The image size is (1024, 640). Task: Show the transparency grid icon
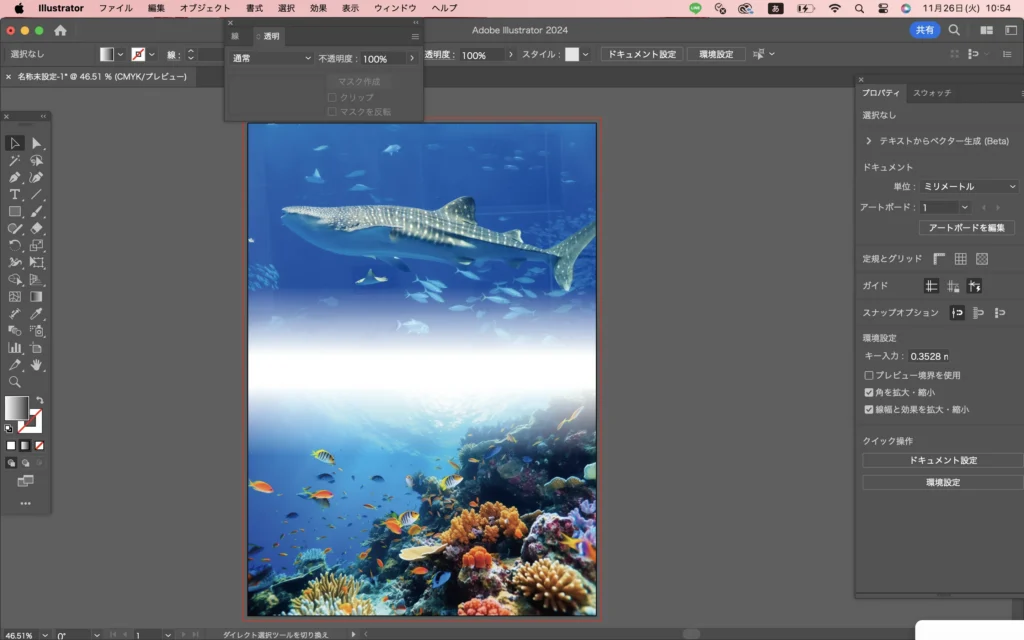(x=982, y=259)
